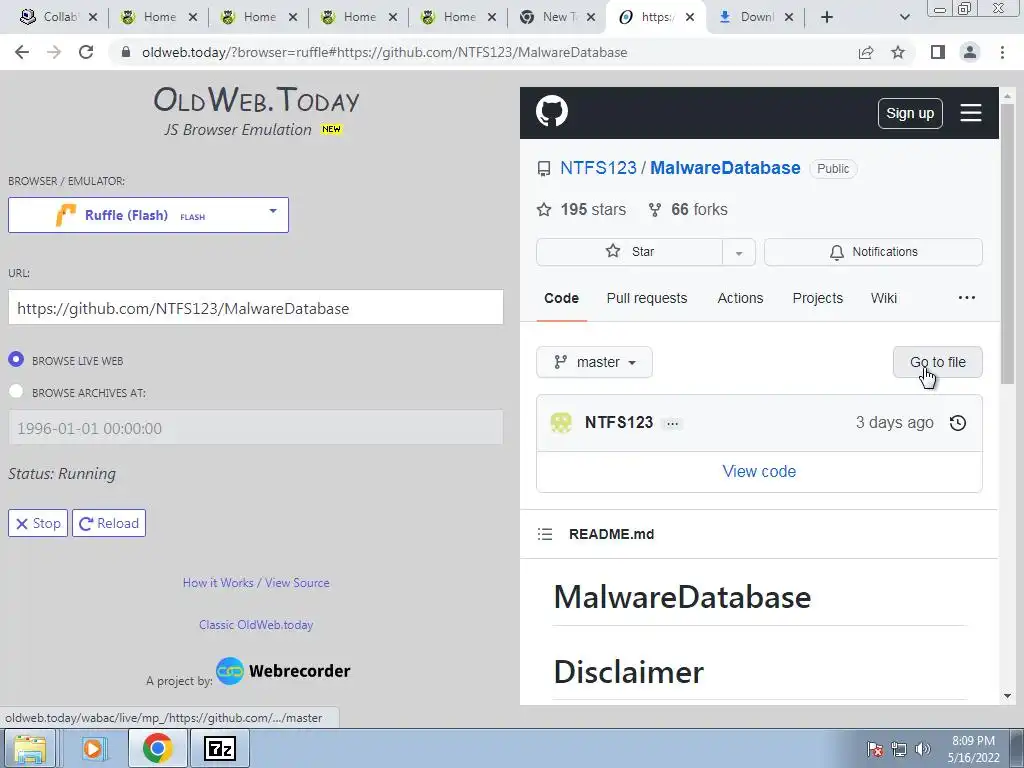Go back in Chrome
The image size is (1024, 768).
pyautogui.click(x=22, y=52)
